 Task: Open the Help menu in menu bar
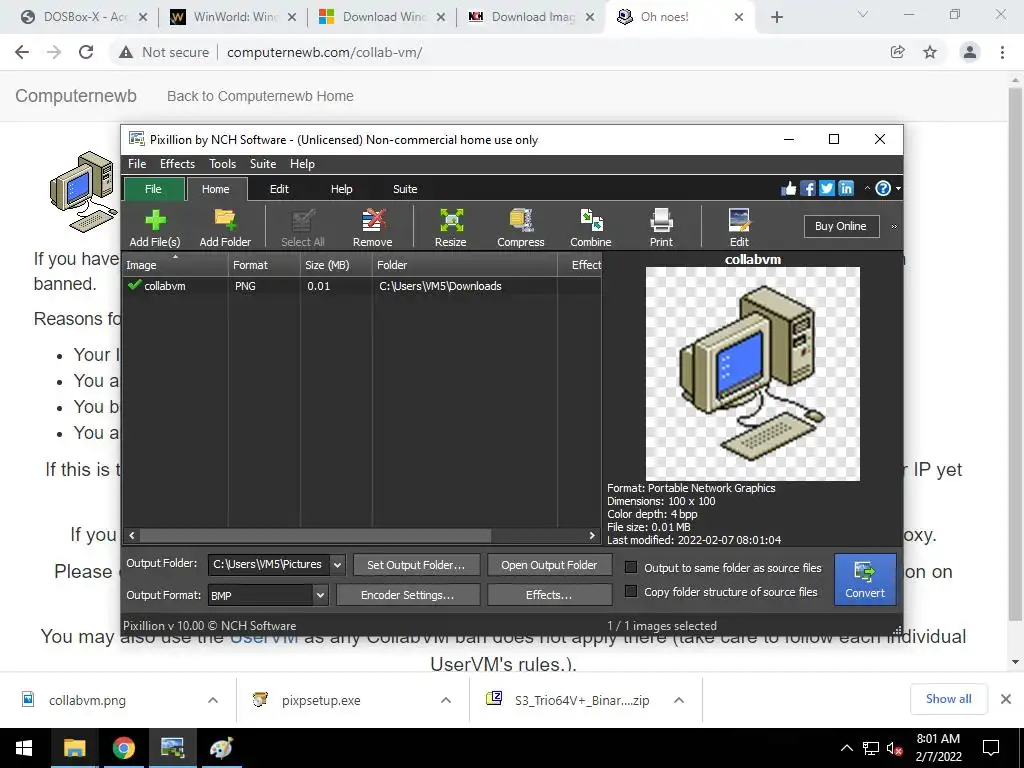click(x=302, y=164)
